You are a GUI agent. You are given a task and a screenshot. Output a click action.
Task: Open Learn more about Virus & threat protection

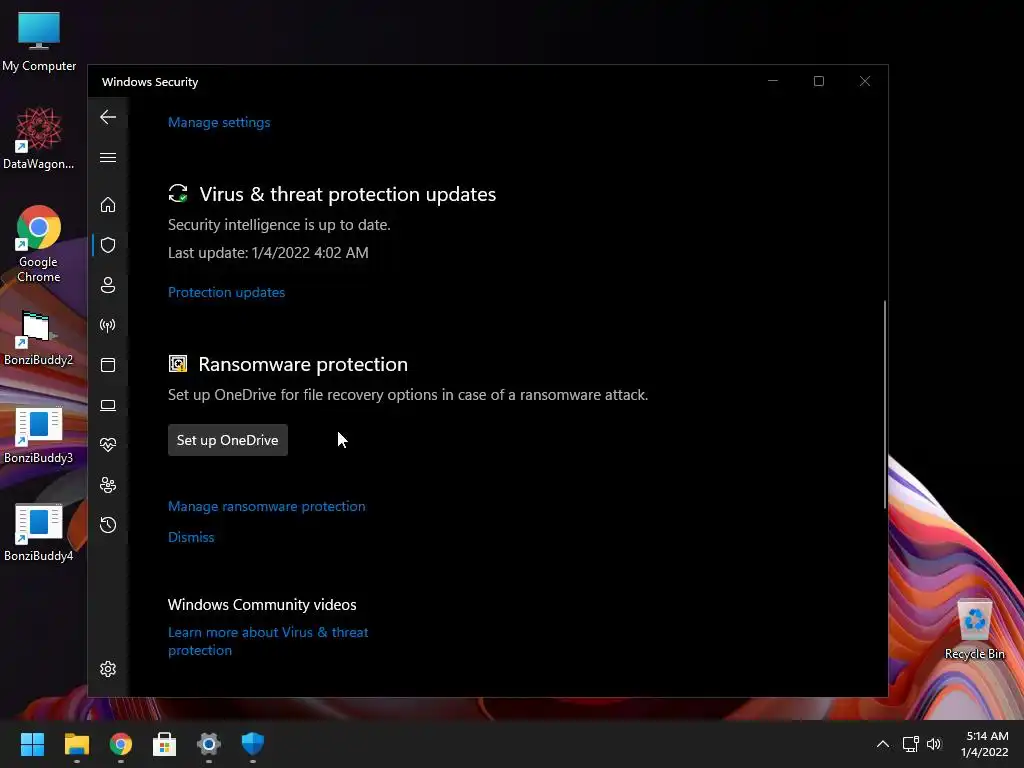click(268, 641)
